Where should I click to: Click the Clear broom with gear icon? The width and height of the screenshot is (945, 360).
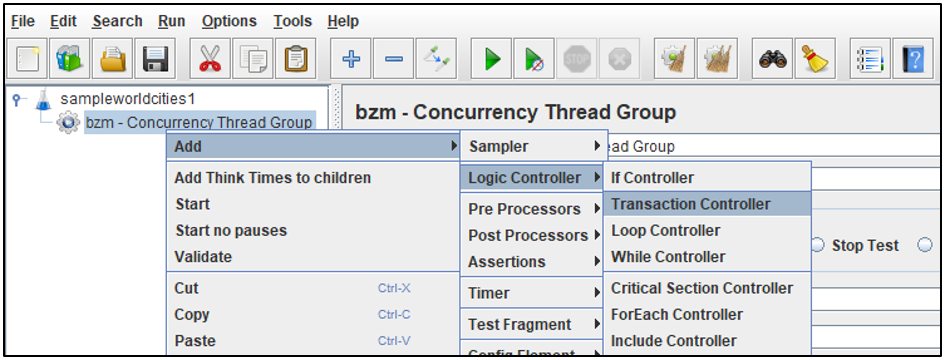[x=674, y=59]
